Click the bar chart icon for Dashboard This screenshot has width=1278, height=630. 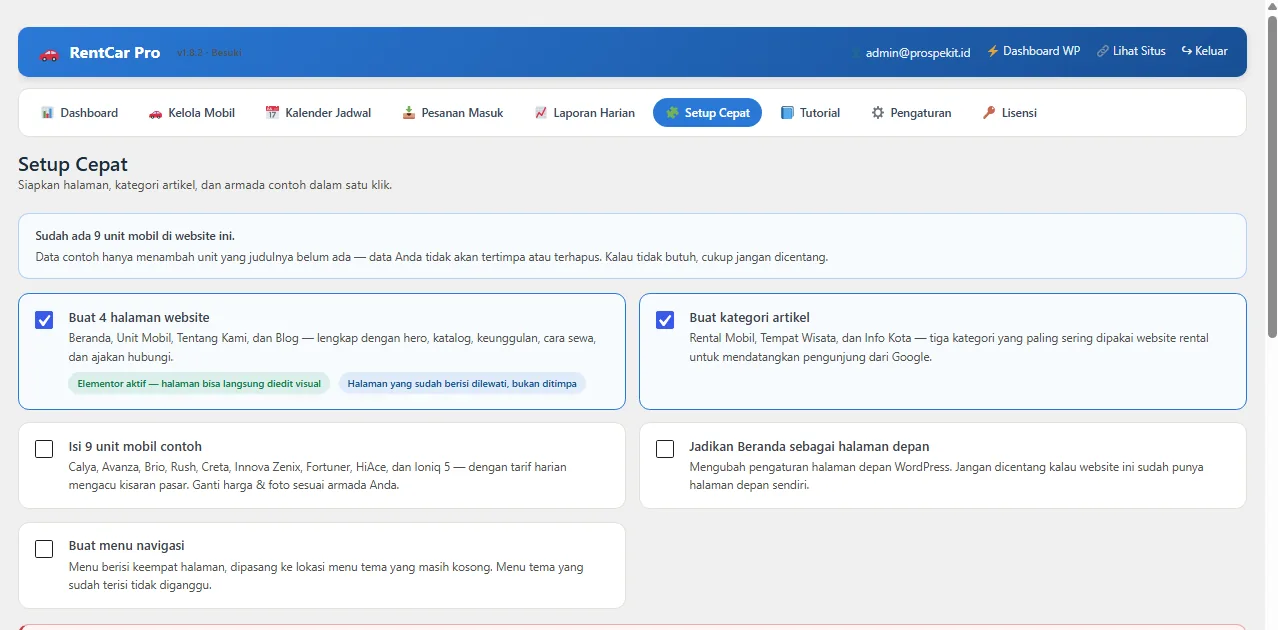coord(47,113)
